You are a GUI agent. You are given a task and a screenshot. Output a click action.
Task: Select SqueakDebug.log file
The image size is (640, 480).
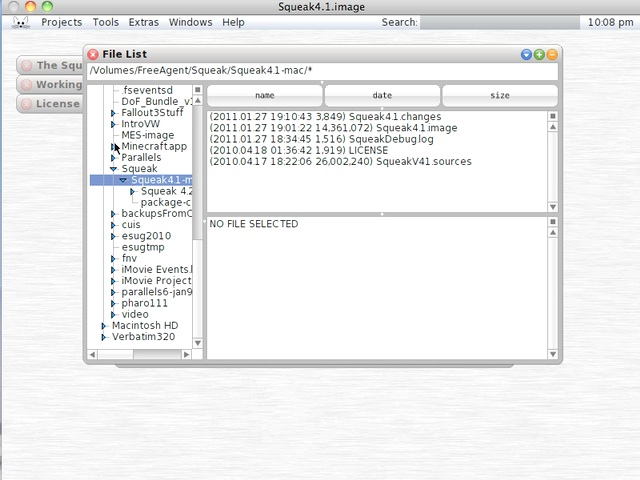[x=322, y=139]
